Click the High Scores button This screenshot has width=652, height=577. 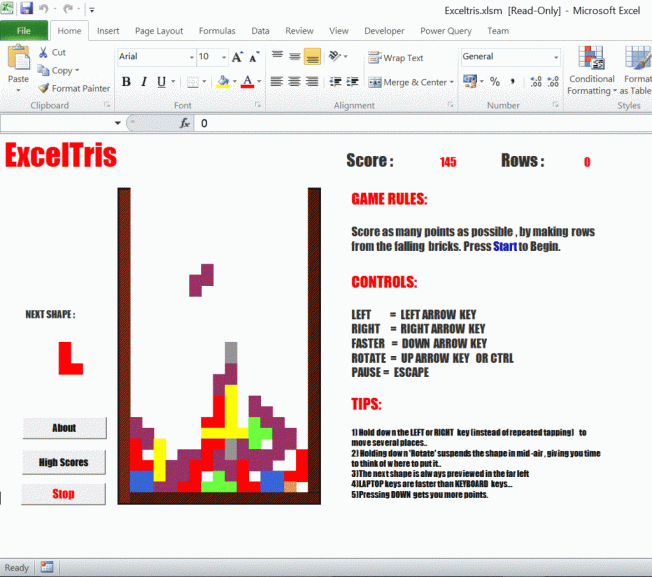(64, 462)
